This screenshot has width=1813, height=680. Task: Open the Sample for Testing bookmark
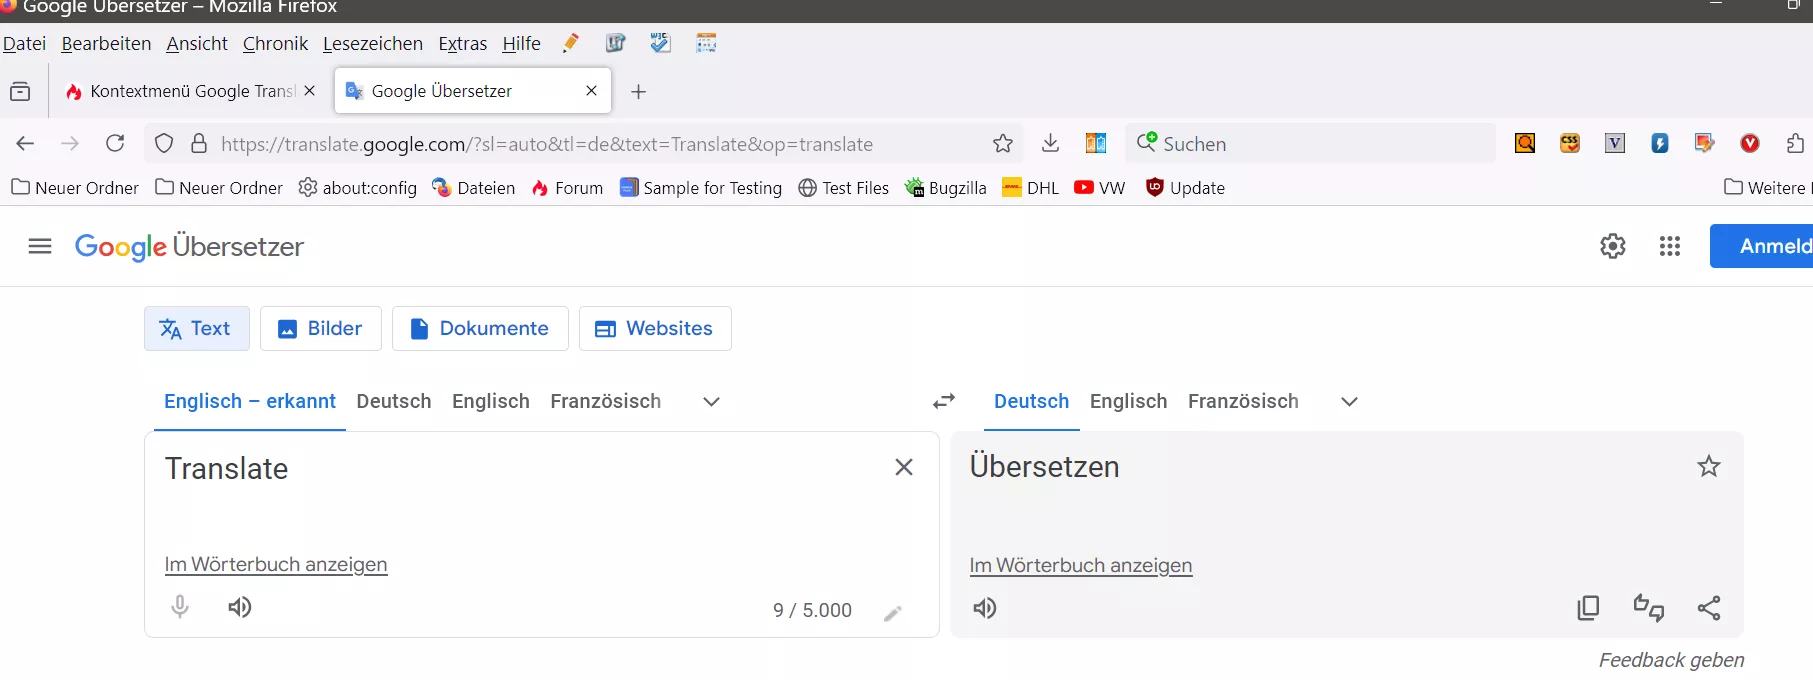(x=701, y=188)
